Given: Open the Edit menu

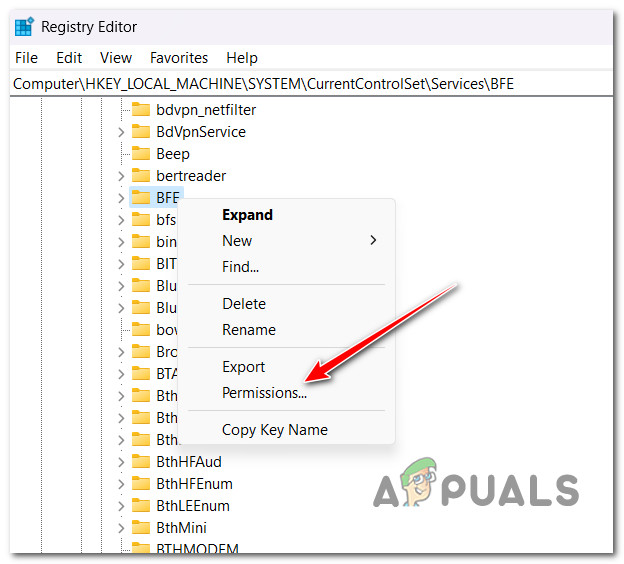Looking at the screenshot, I should coord(69,58).
